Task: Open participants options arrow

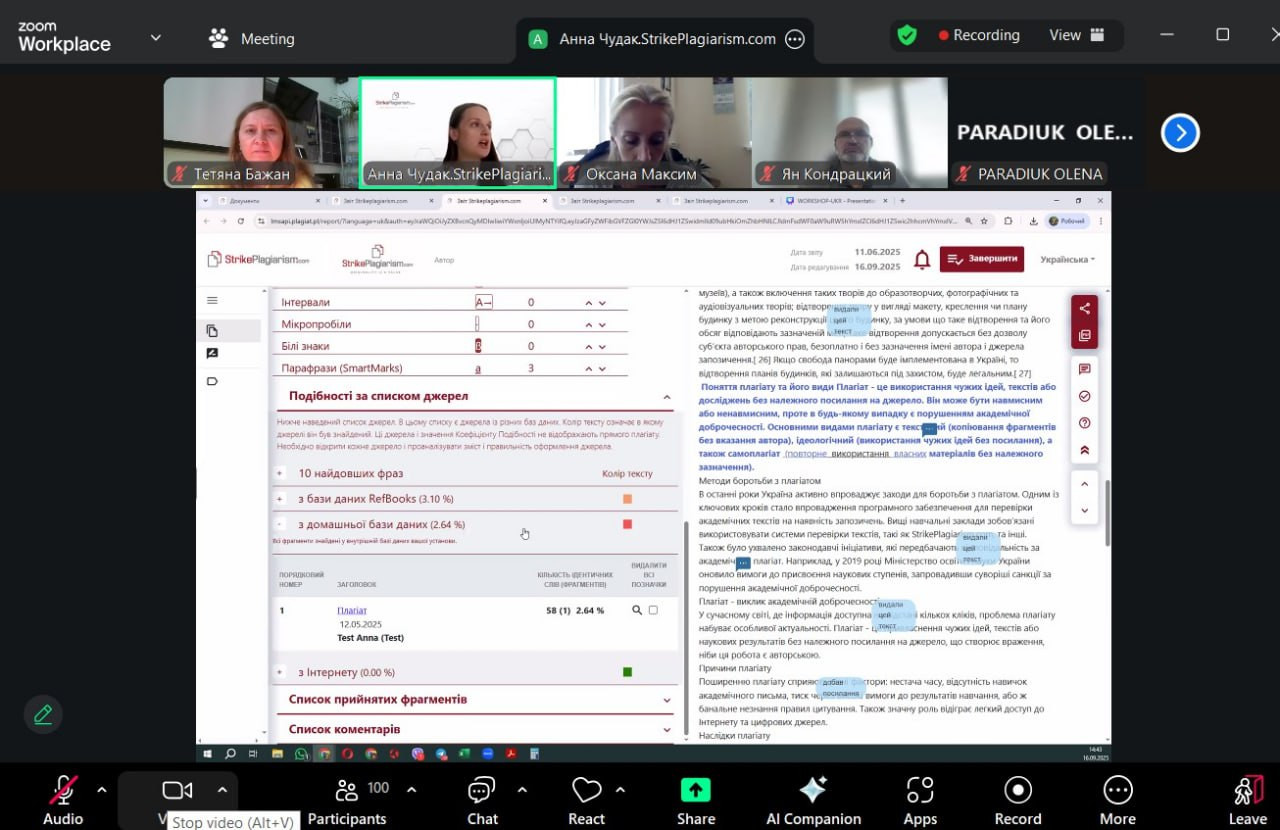Action: pyautogui.click(x=411, y=790)
